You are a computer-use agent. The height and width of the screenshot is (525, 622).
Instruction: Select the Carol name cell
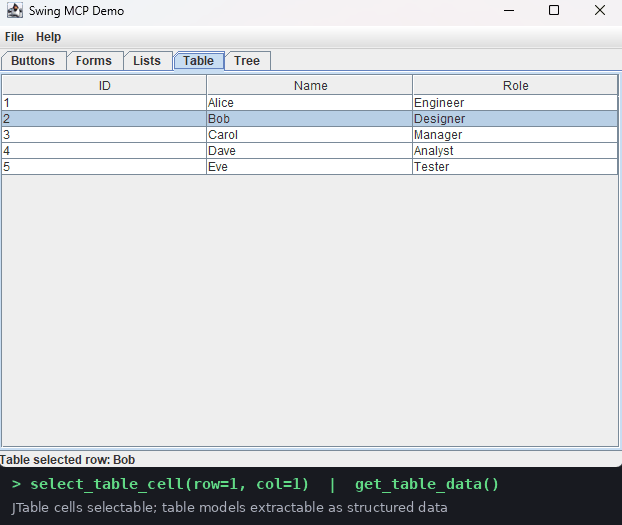309,135
